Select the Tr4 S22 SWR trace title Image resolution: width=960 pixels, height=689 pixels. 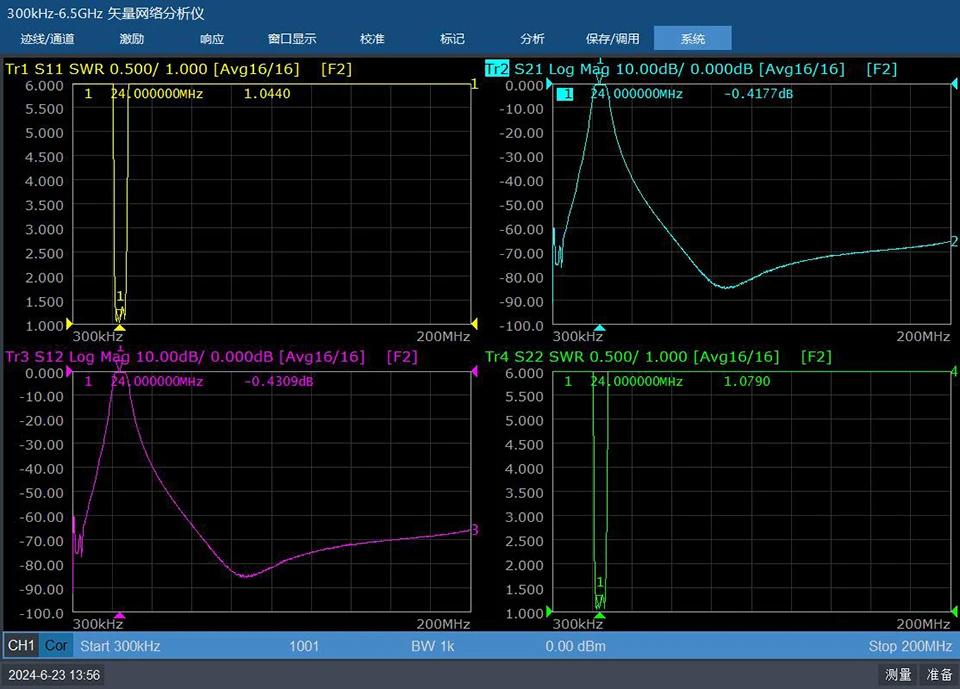click(659, 356)
